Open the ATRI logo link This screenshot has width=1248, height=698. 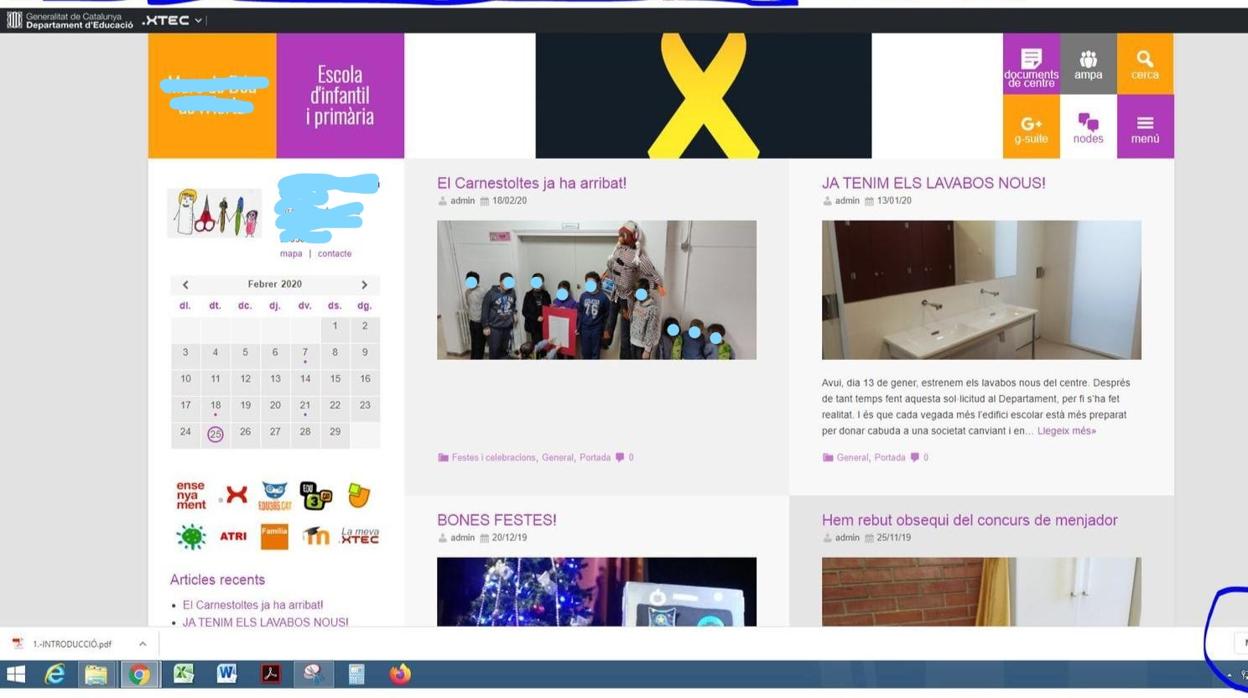pos(233,537)
